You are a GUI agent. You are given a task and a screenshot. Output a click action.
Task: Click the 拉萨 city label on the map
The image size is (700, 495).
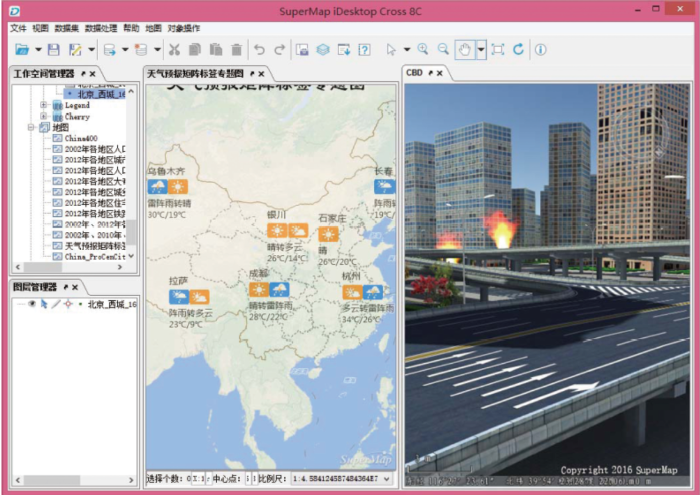[x=178, y=281]
